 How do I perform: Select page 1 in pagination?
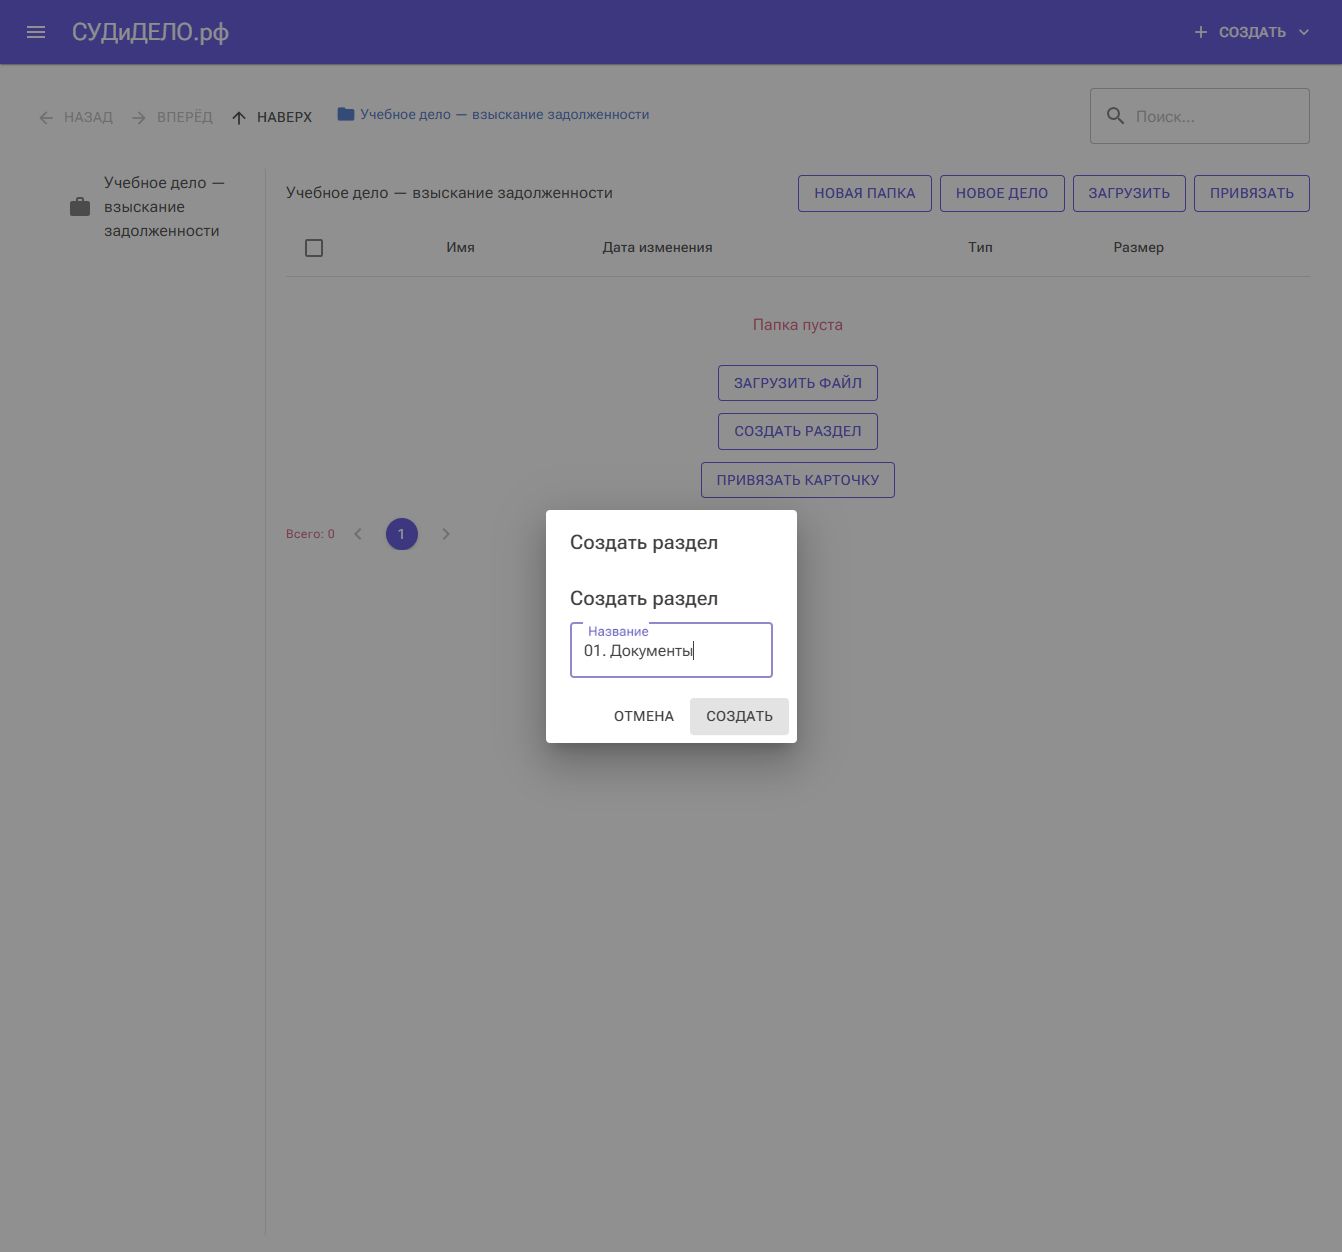point(402,534)
